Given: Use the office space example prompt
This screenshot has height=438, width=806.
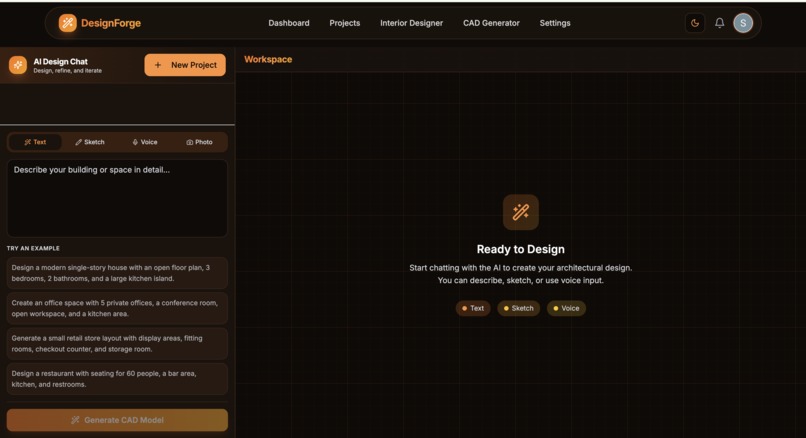Looking at the screenshot, I should point(117,308).
